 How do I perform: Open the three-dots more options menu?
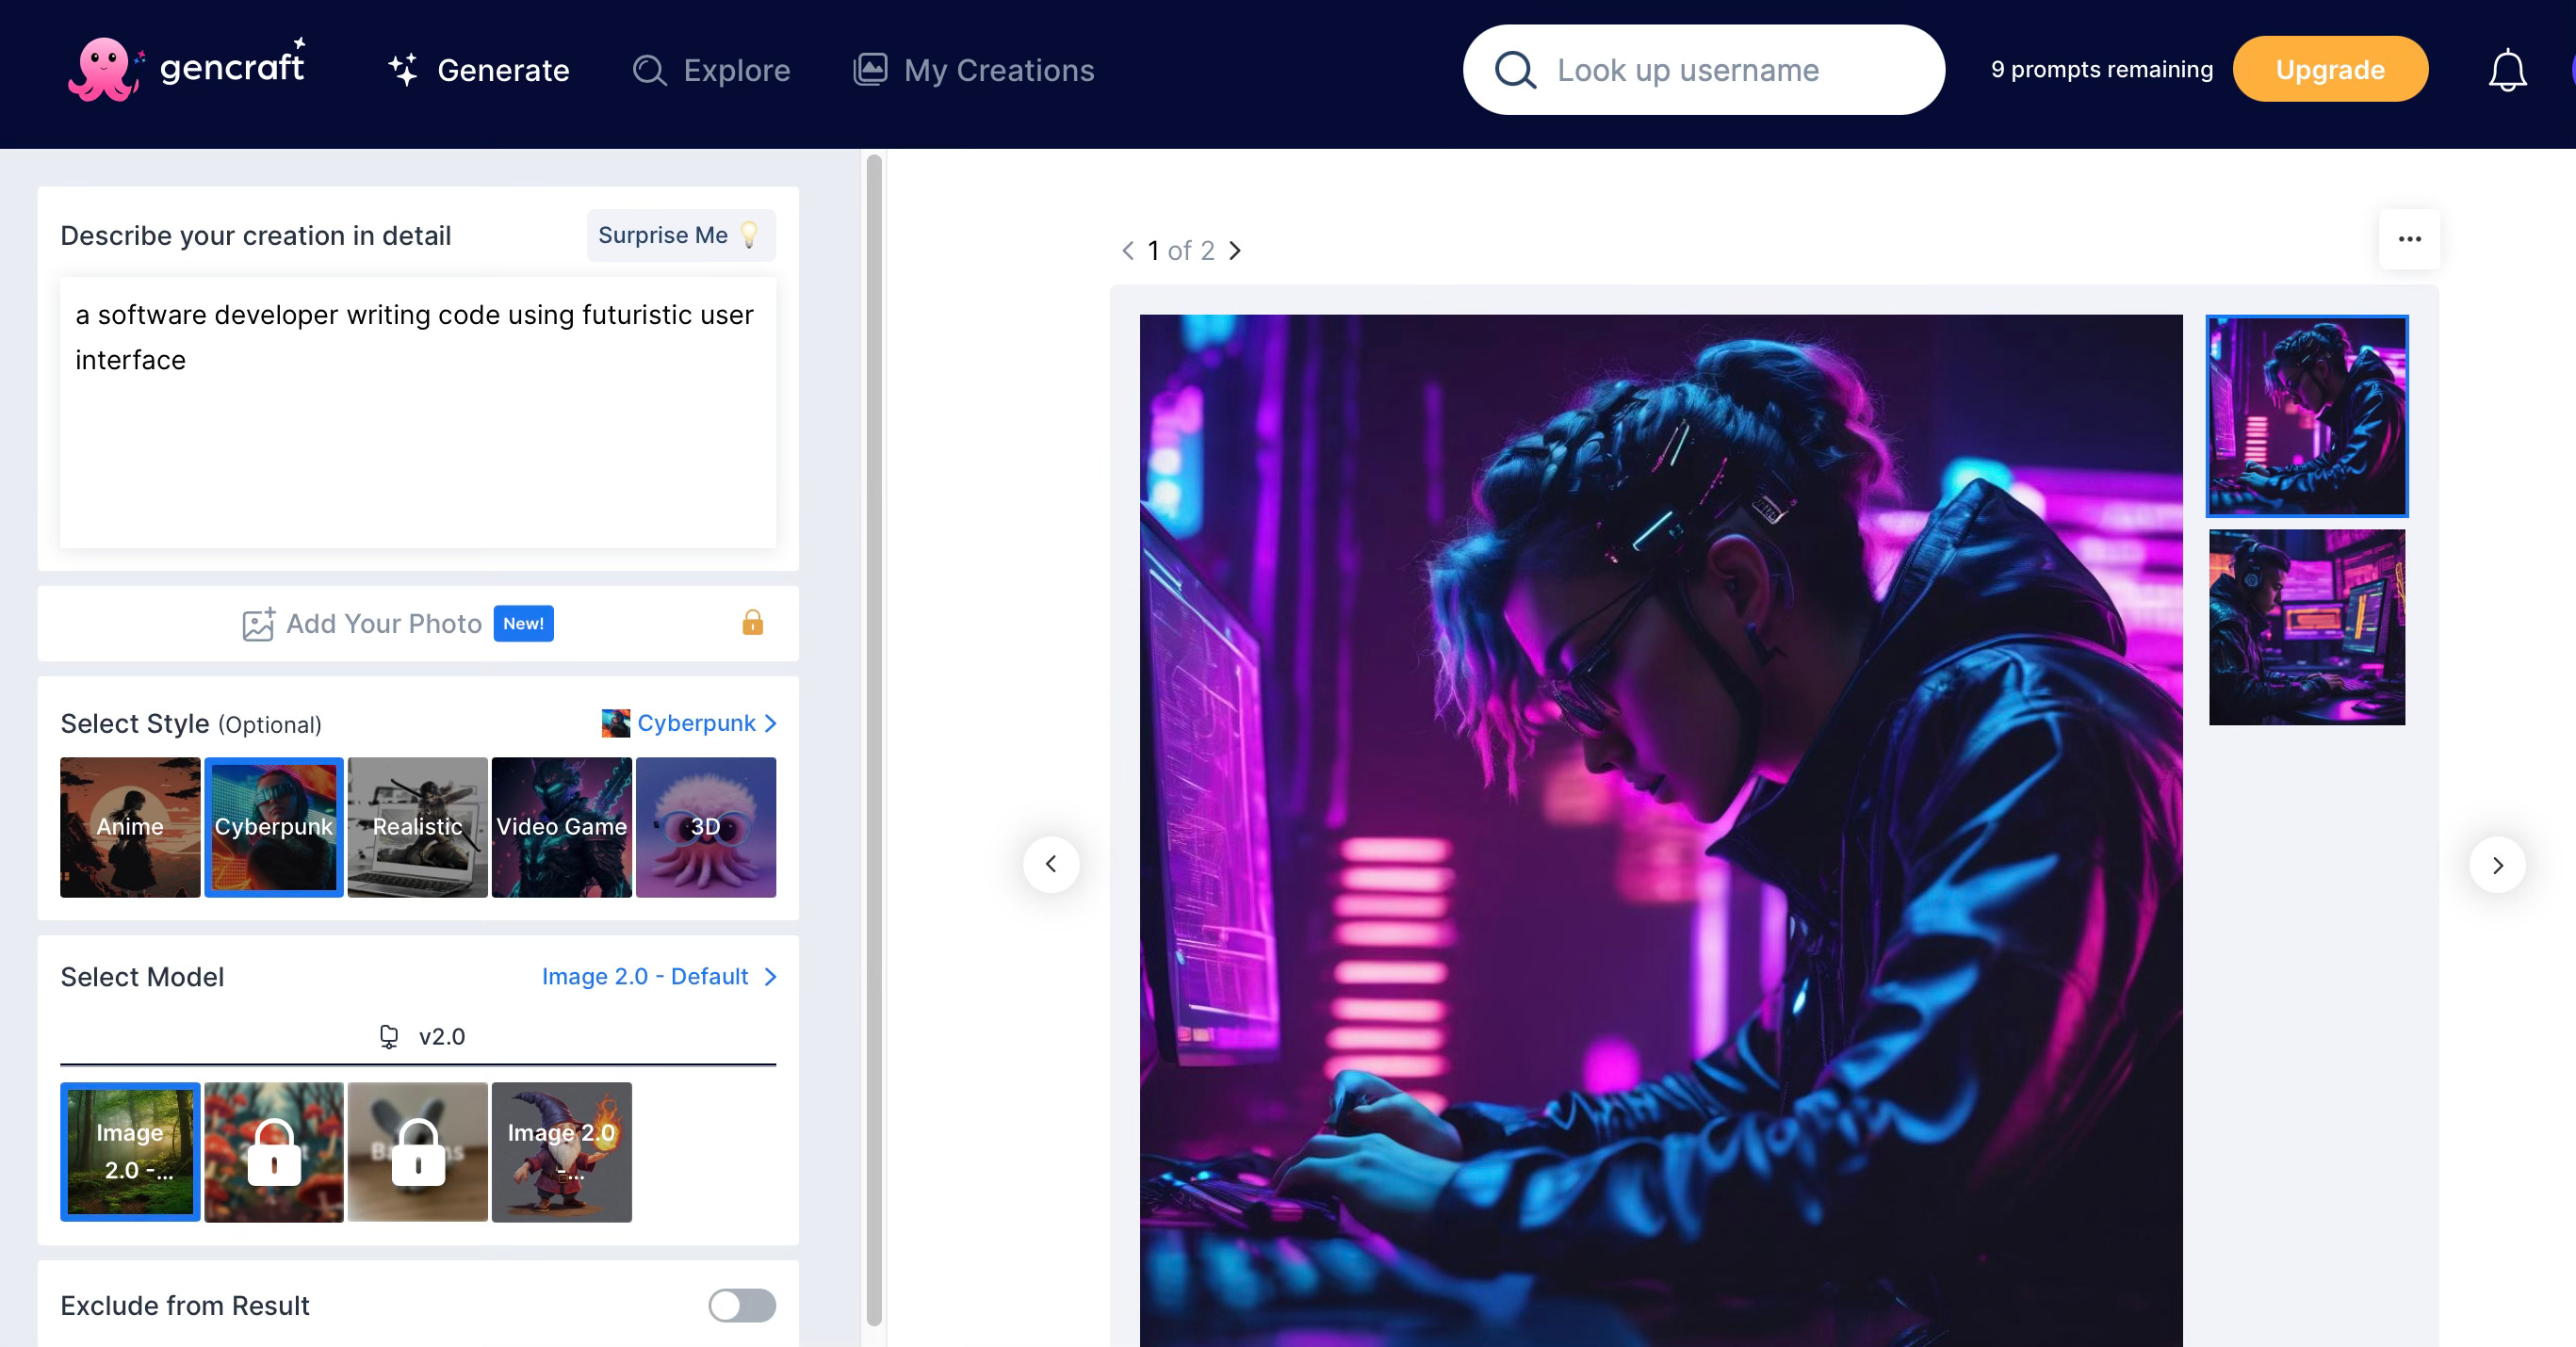coord(2408,239)
